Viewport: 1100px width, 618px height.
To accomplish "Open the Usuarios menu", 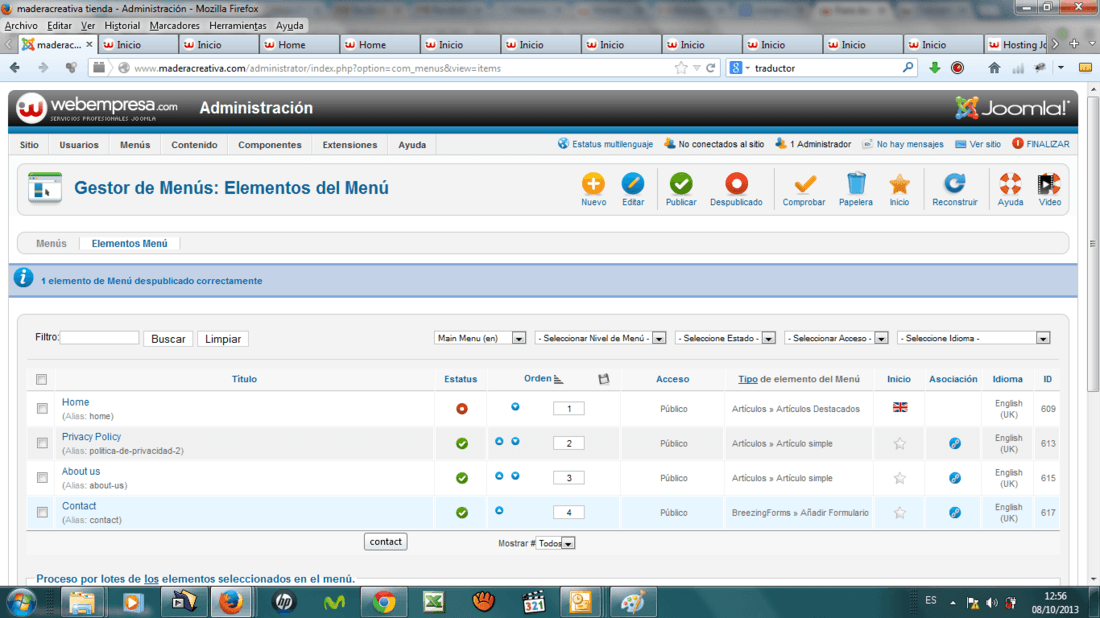I will click(79, 145).
